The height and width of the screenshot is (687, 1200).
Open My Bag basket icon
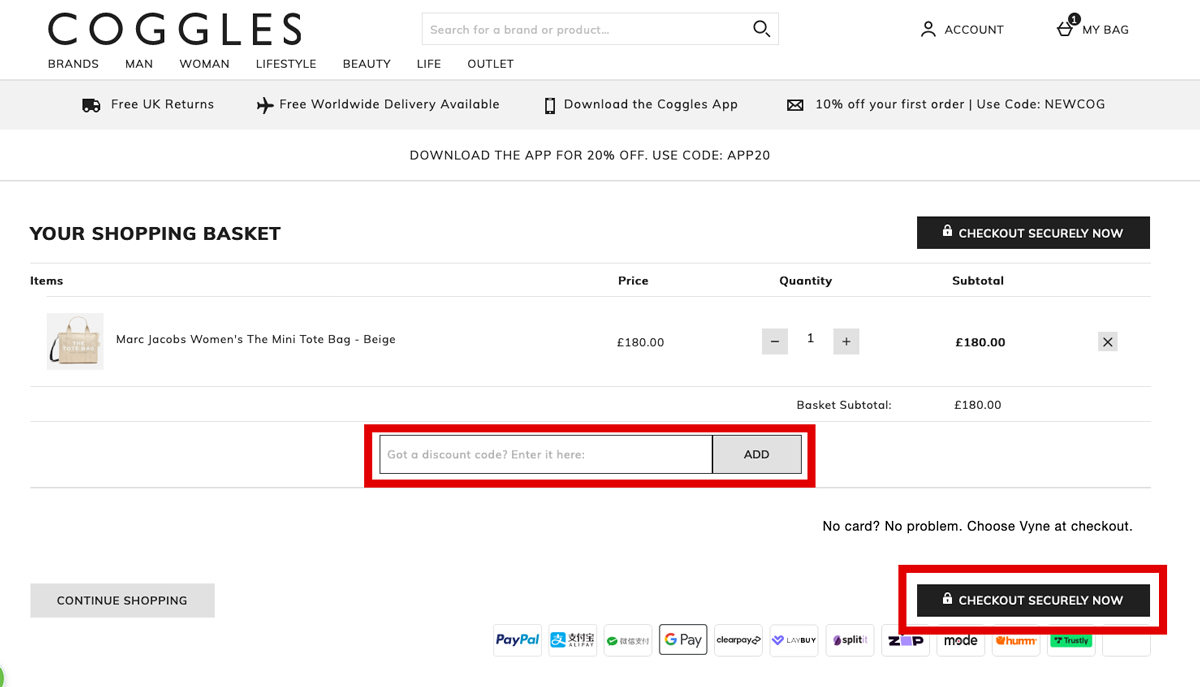(x=1066, y=29)
